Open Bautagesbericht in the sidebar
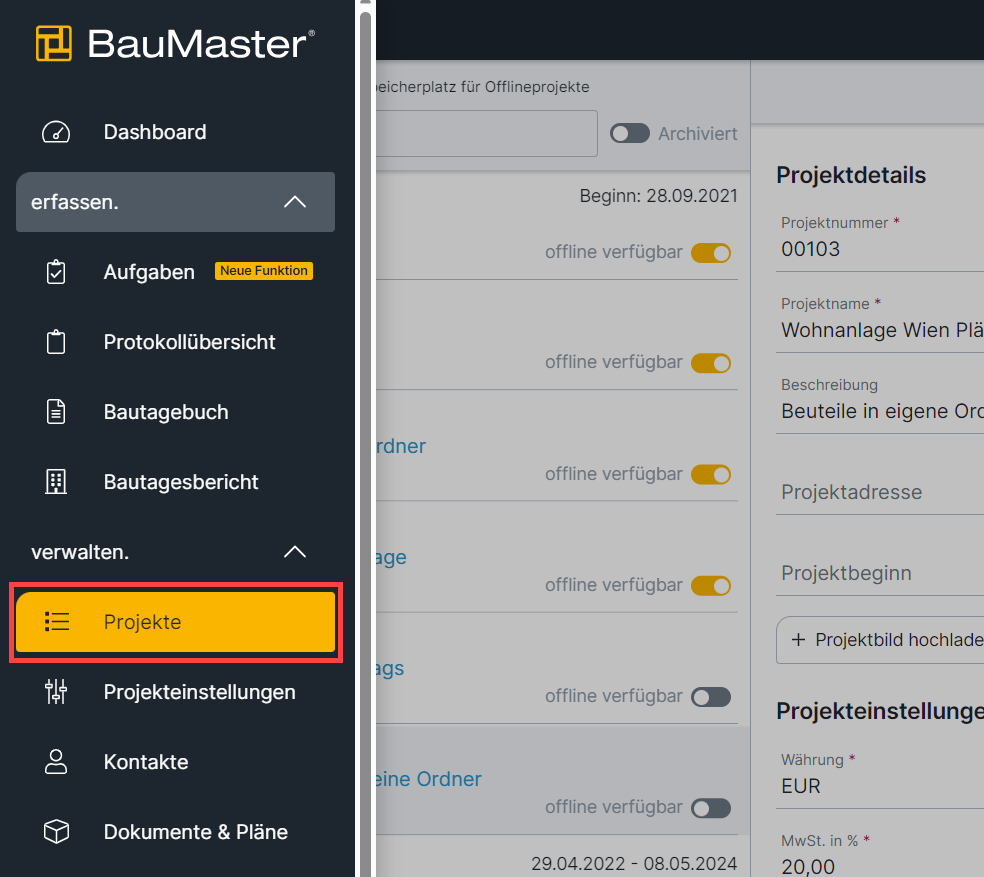The width and height of the screenshot is (984, 877). click(175, 482)
